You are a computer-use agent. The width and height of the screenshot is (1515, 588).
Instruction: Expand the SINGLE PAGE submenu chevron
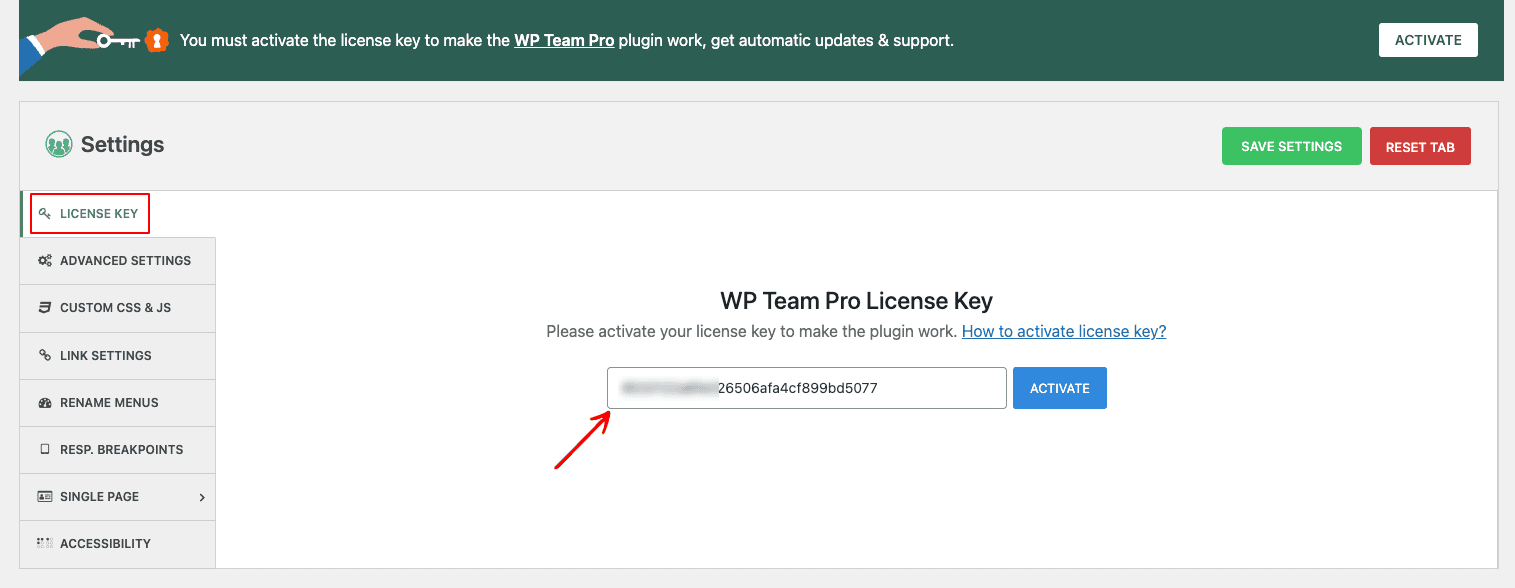tap(202, 497)
